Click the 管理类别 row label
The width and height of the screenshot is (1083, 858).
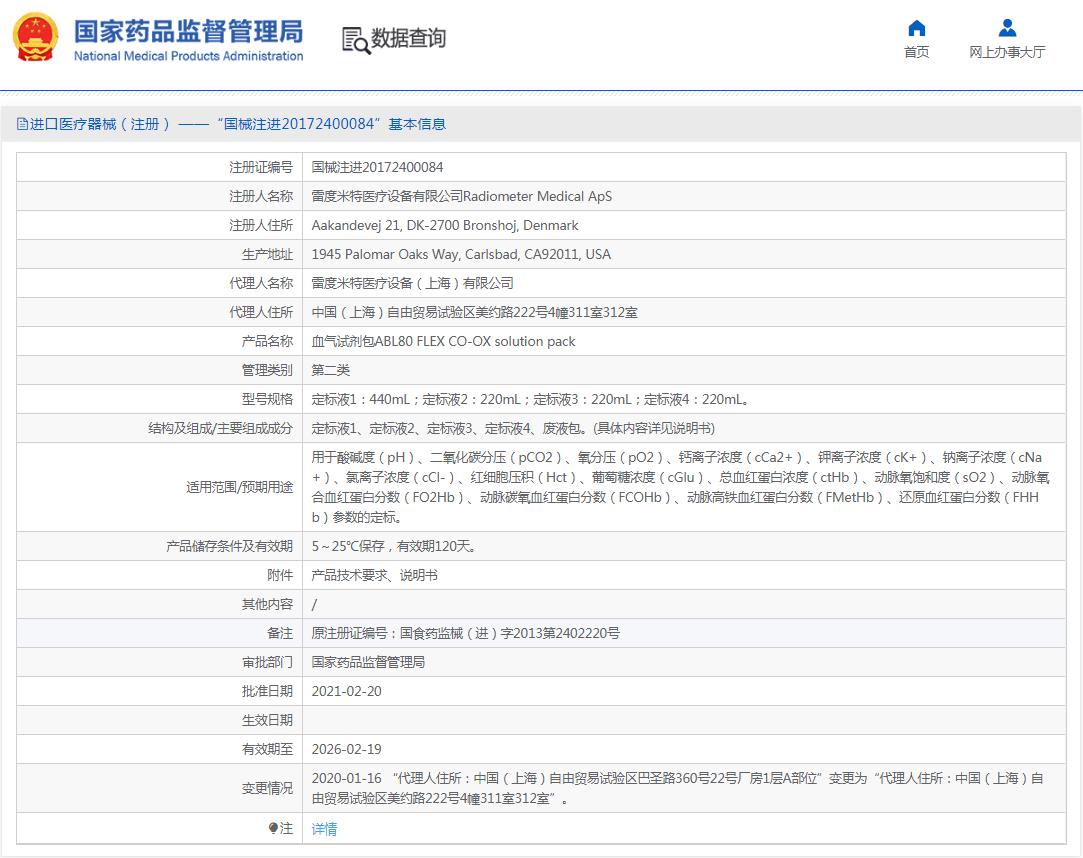[x=267, y=370]
